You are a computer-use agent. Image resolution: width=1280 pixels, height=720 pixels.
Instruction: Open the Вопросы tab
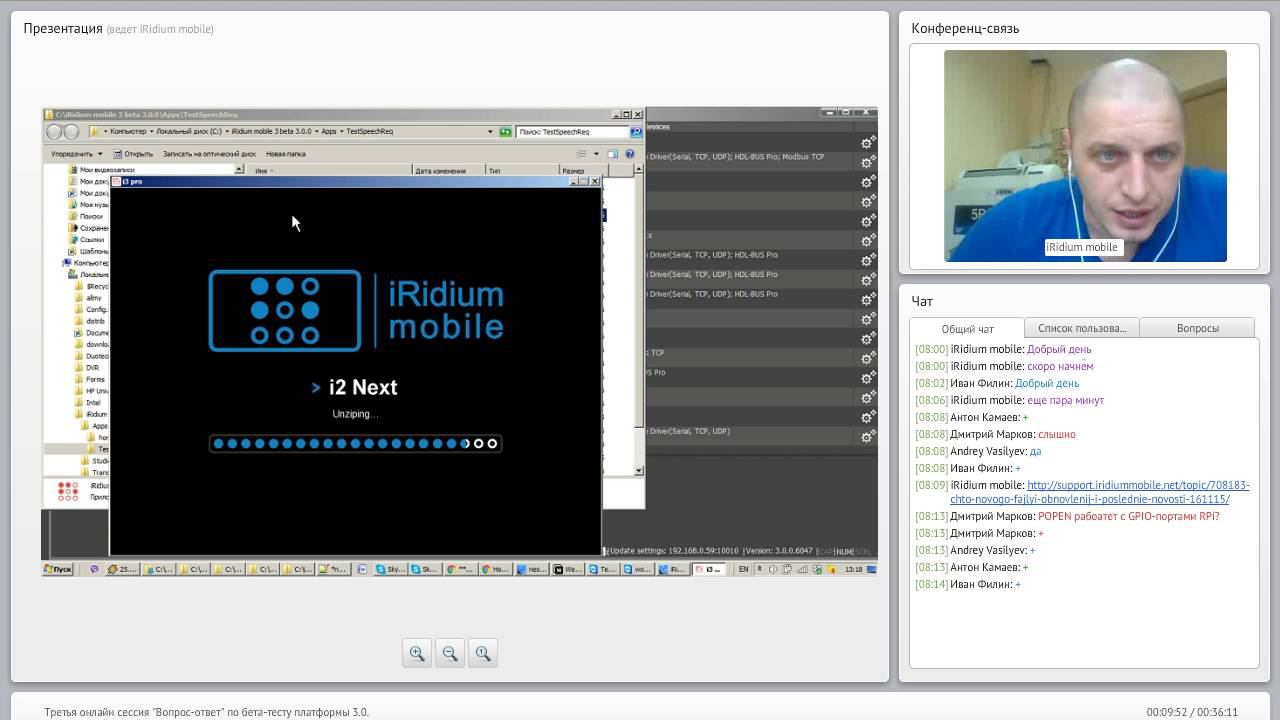tap(1197, 328)
